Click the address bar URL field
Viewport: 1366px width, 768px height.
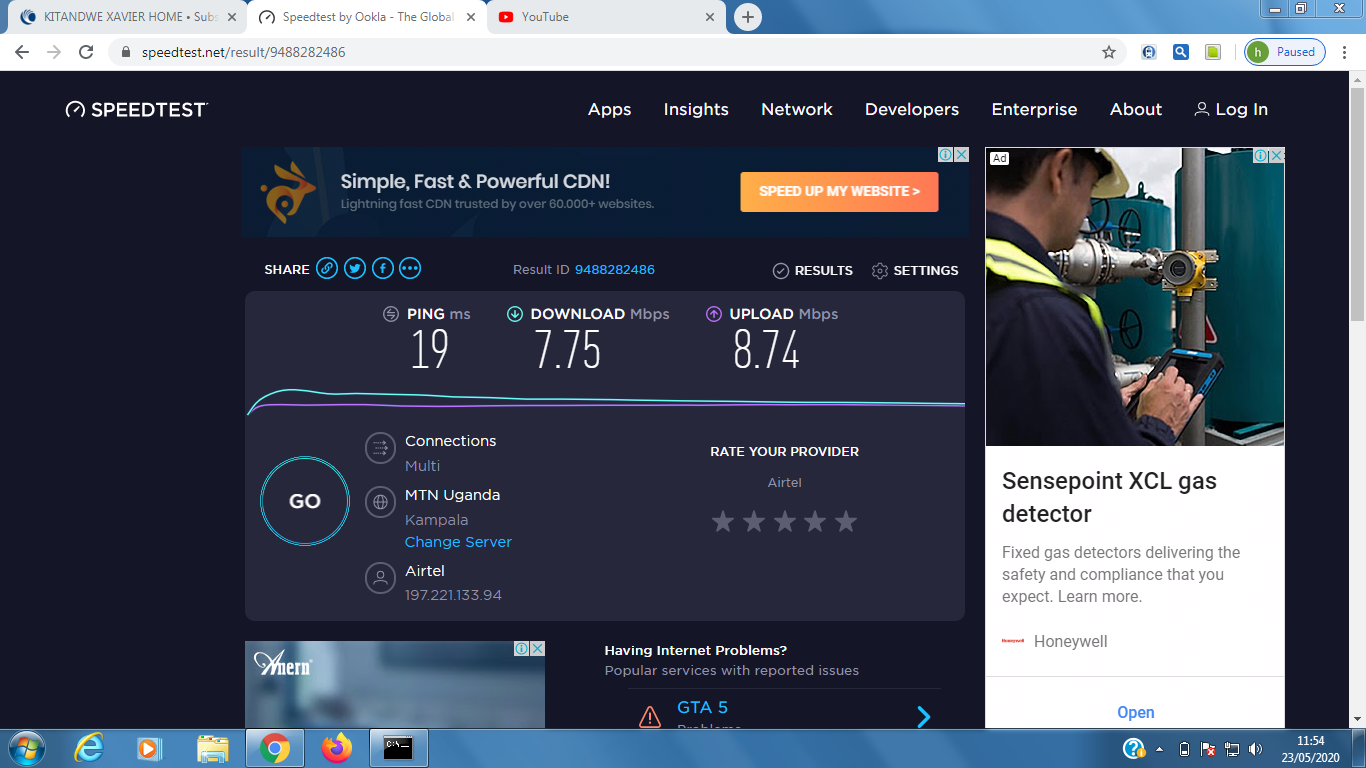coord(600,52)
